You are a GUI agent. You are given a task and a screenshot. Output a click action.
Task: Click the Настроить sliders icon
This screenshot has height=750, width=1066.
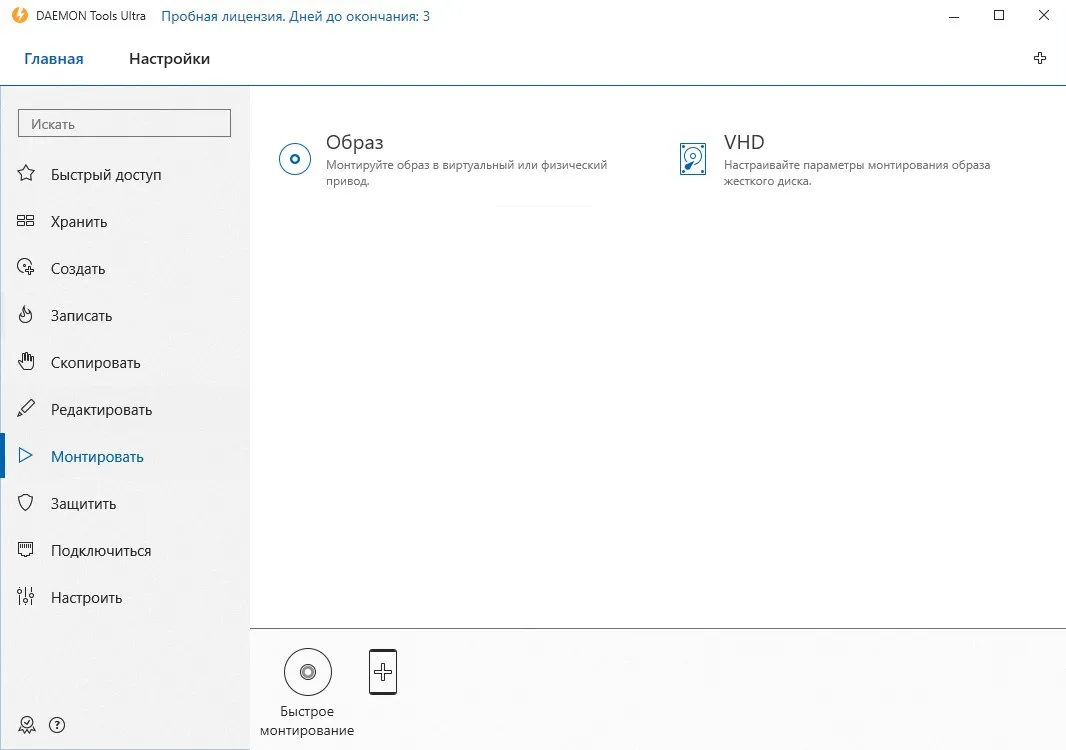point(26,596)
